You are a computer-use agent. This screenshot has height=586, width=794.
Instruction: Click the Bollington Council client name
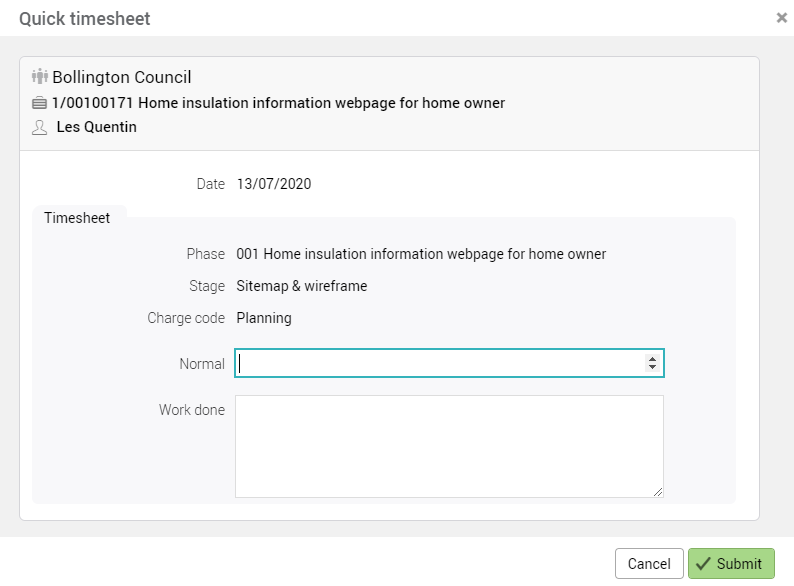[121, 77]
